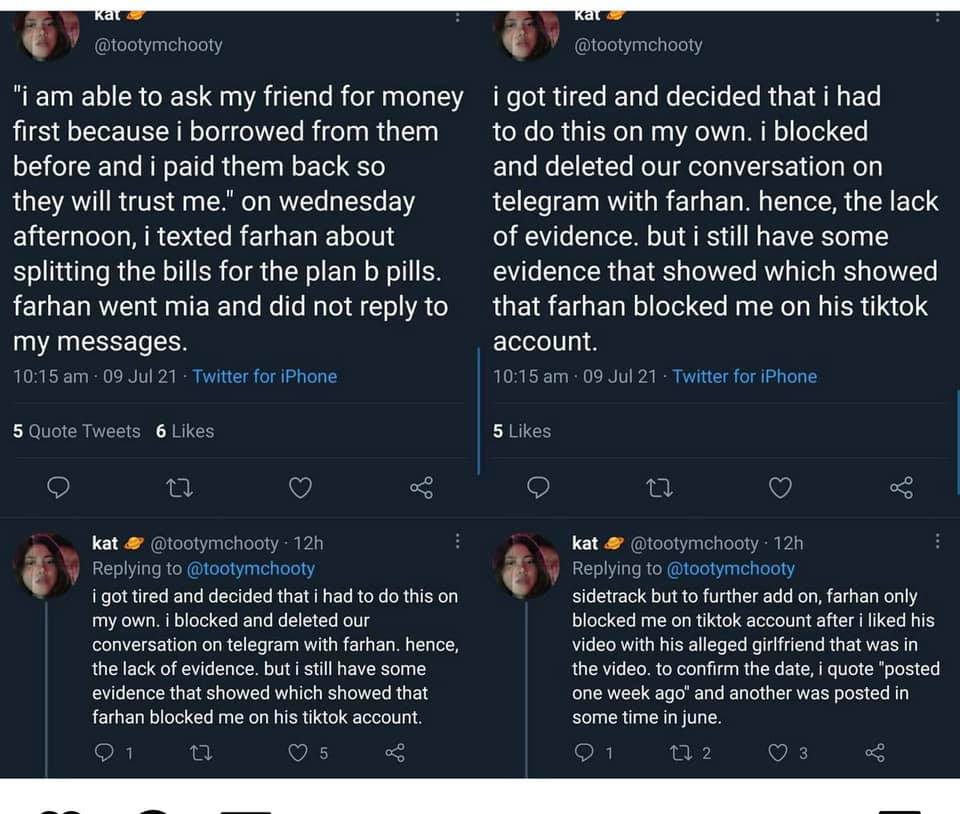Retweet the left main tweet
The image size is (960, 814).
point(180,488)
